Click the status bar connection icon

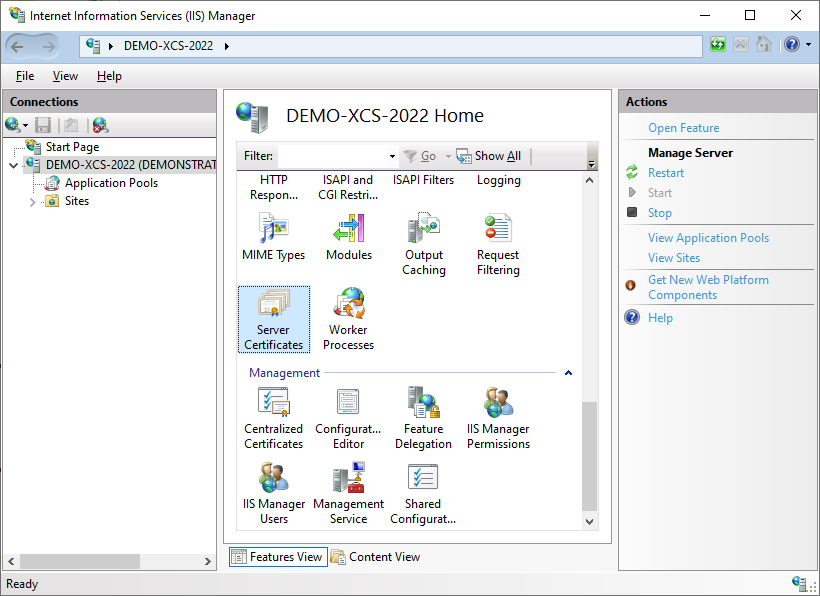(799, 583)
